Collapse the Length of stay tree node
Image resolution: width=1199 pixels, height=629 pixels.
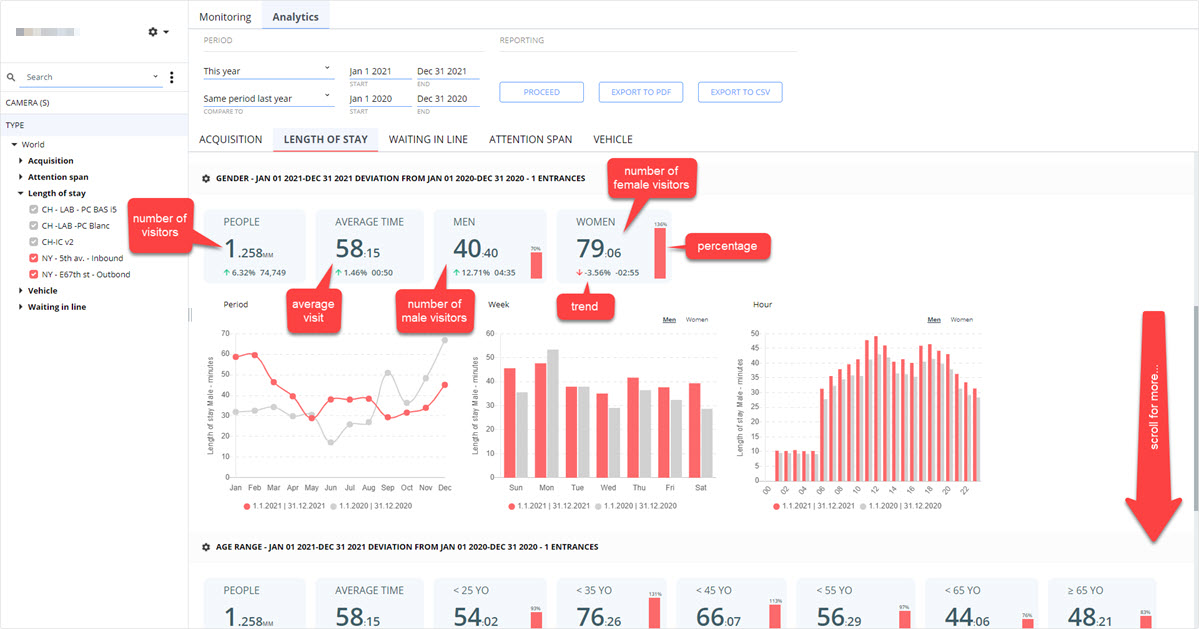[x=21, y=193]
